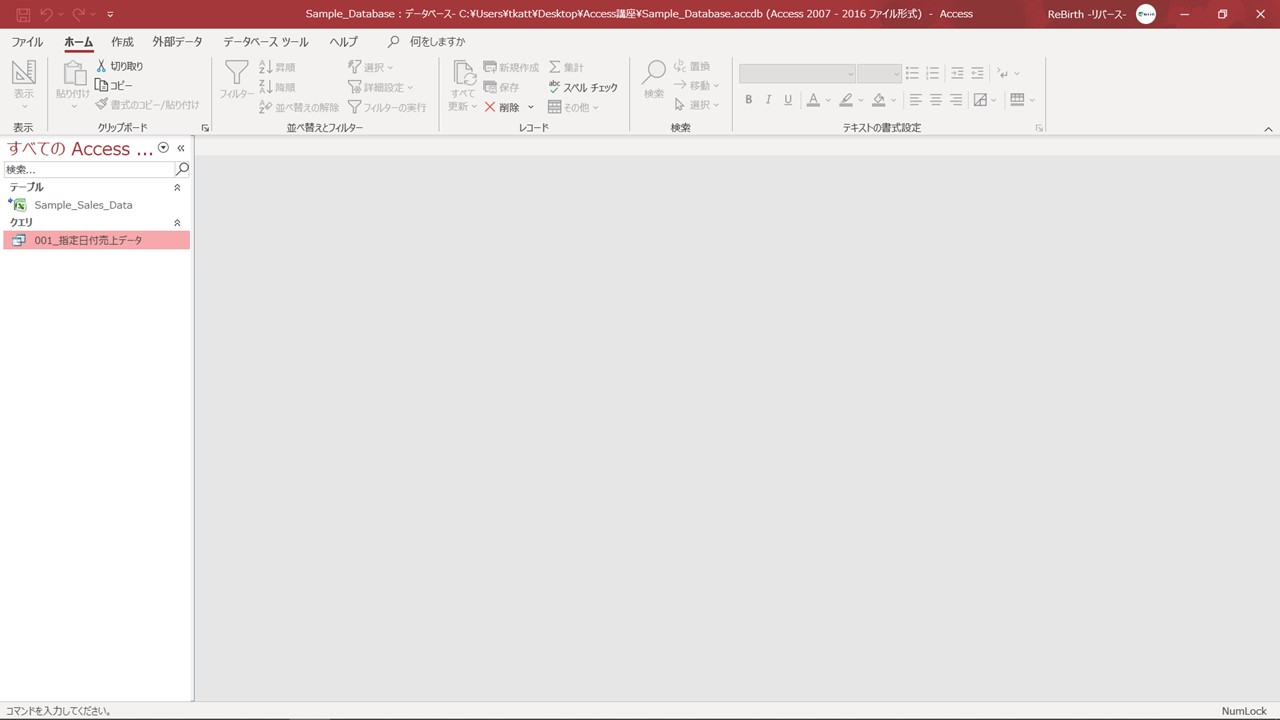This screenshot has width=1280, height=720.
Task: Click the navigation pane search magnifier icon
Action: coord(182,169)
